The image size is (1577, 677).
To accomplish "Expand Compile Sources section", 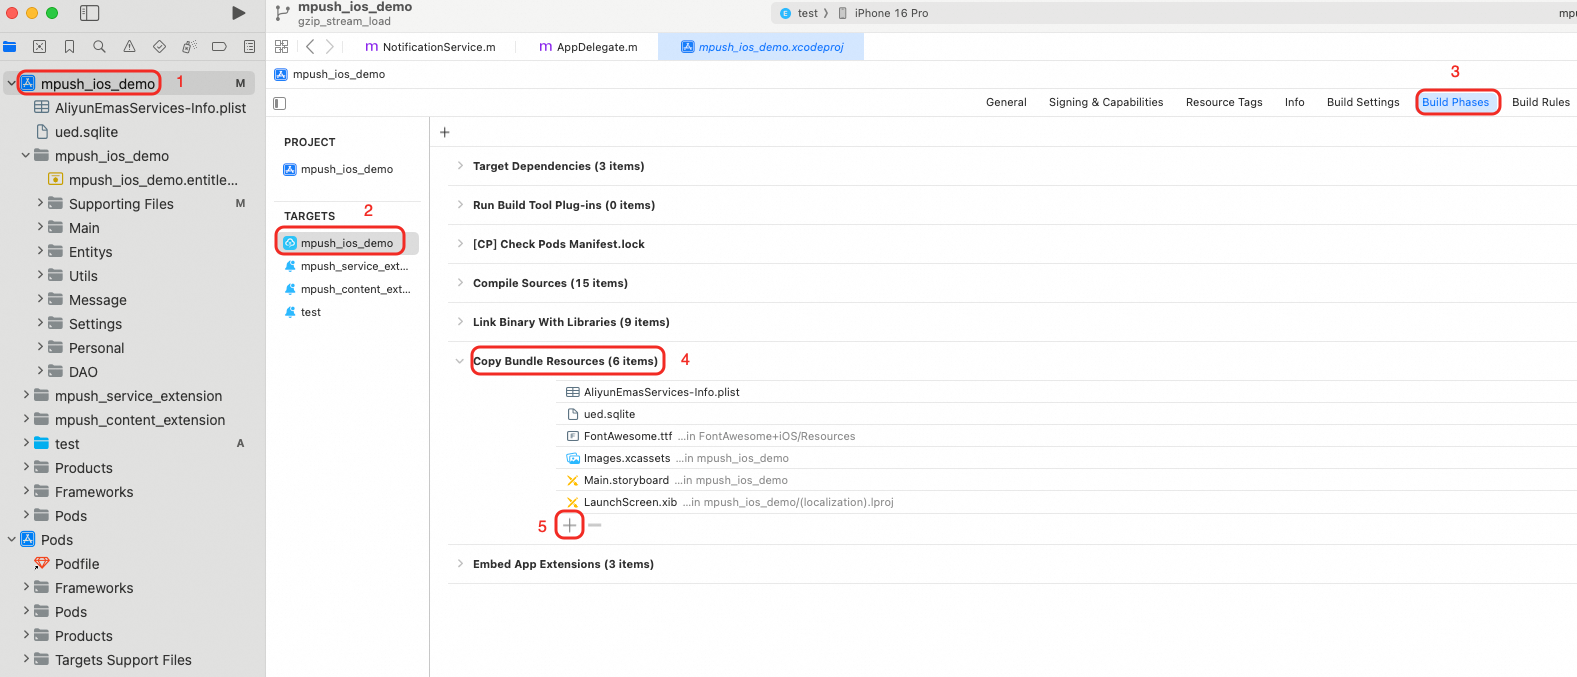I will [x=460, y=283].
